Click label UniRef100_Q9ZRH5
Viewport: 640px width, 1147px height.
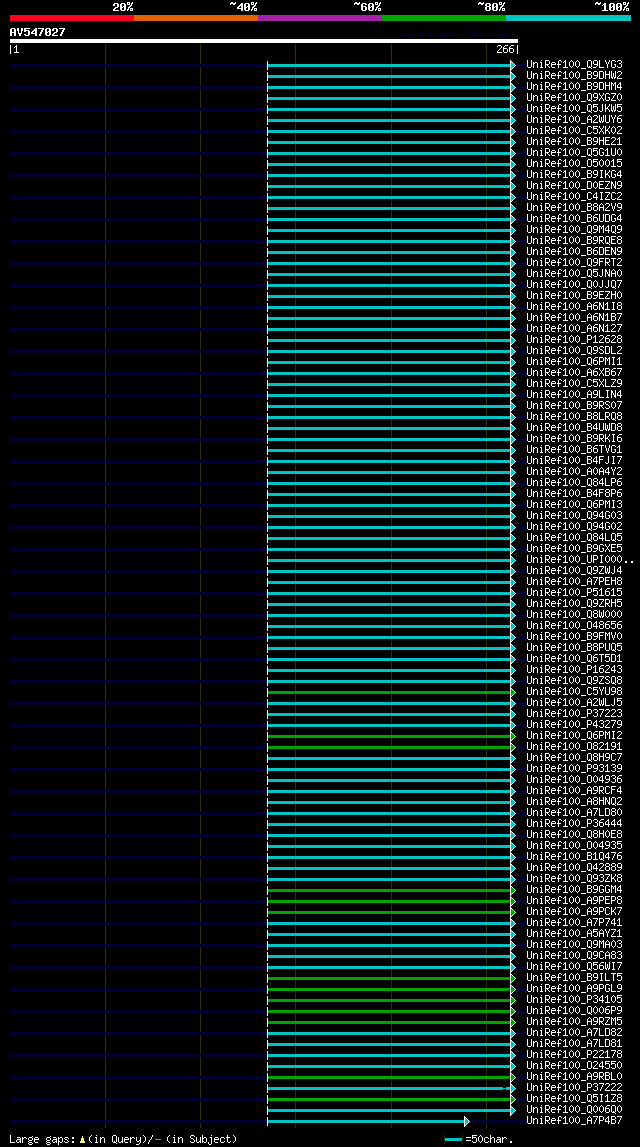click(x=574, y=603)
